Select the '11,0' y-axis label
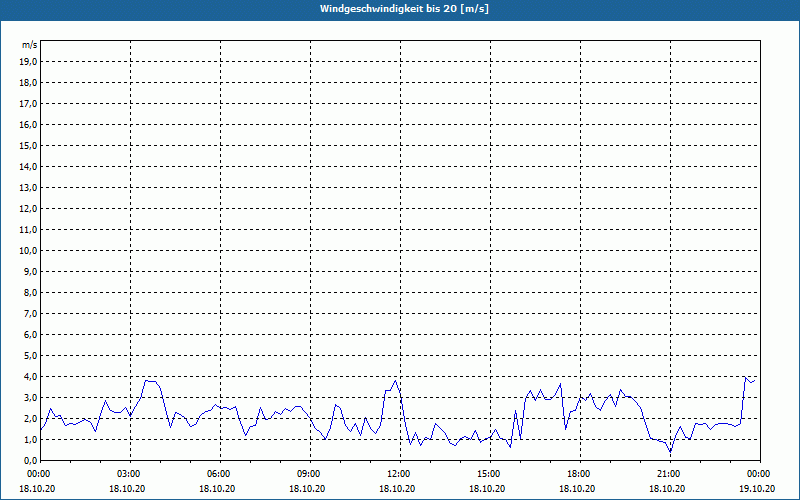Image resolution: width=800 pixels, height=500 pixels. pos(29,230)
